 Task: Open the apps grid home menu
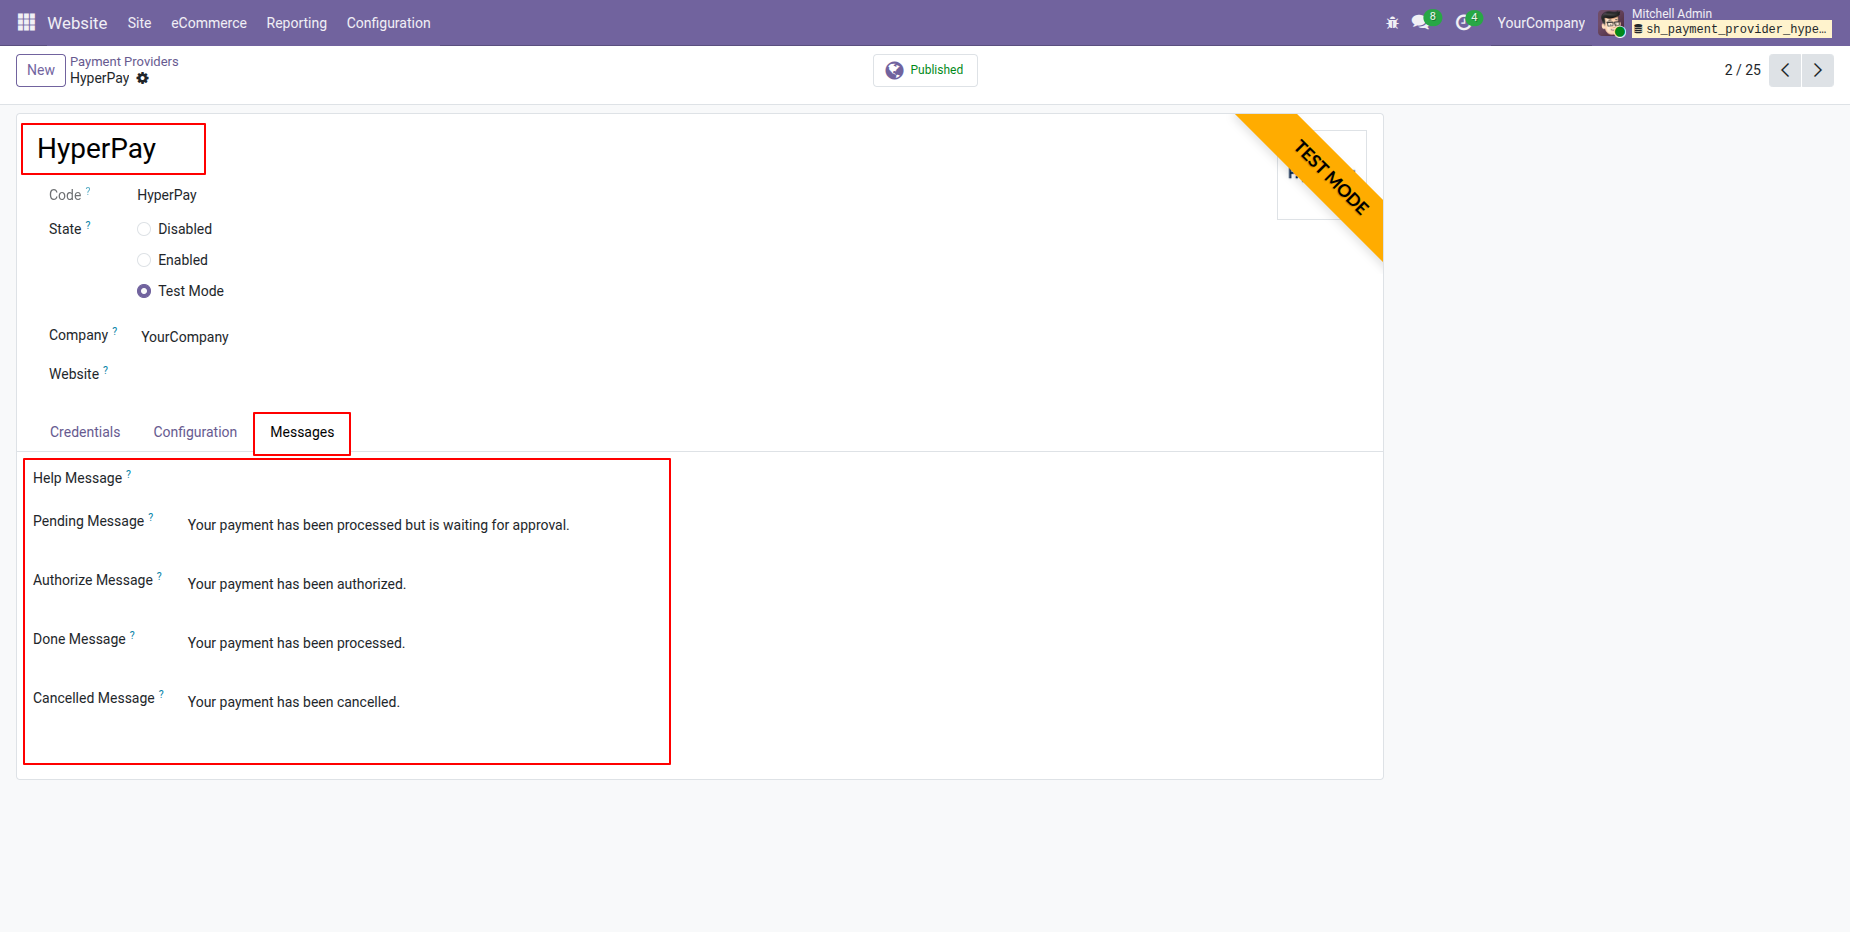(x=26, y=22)
